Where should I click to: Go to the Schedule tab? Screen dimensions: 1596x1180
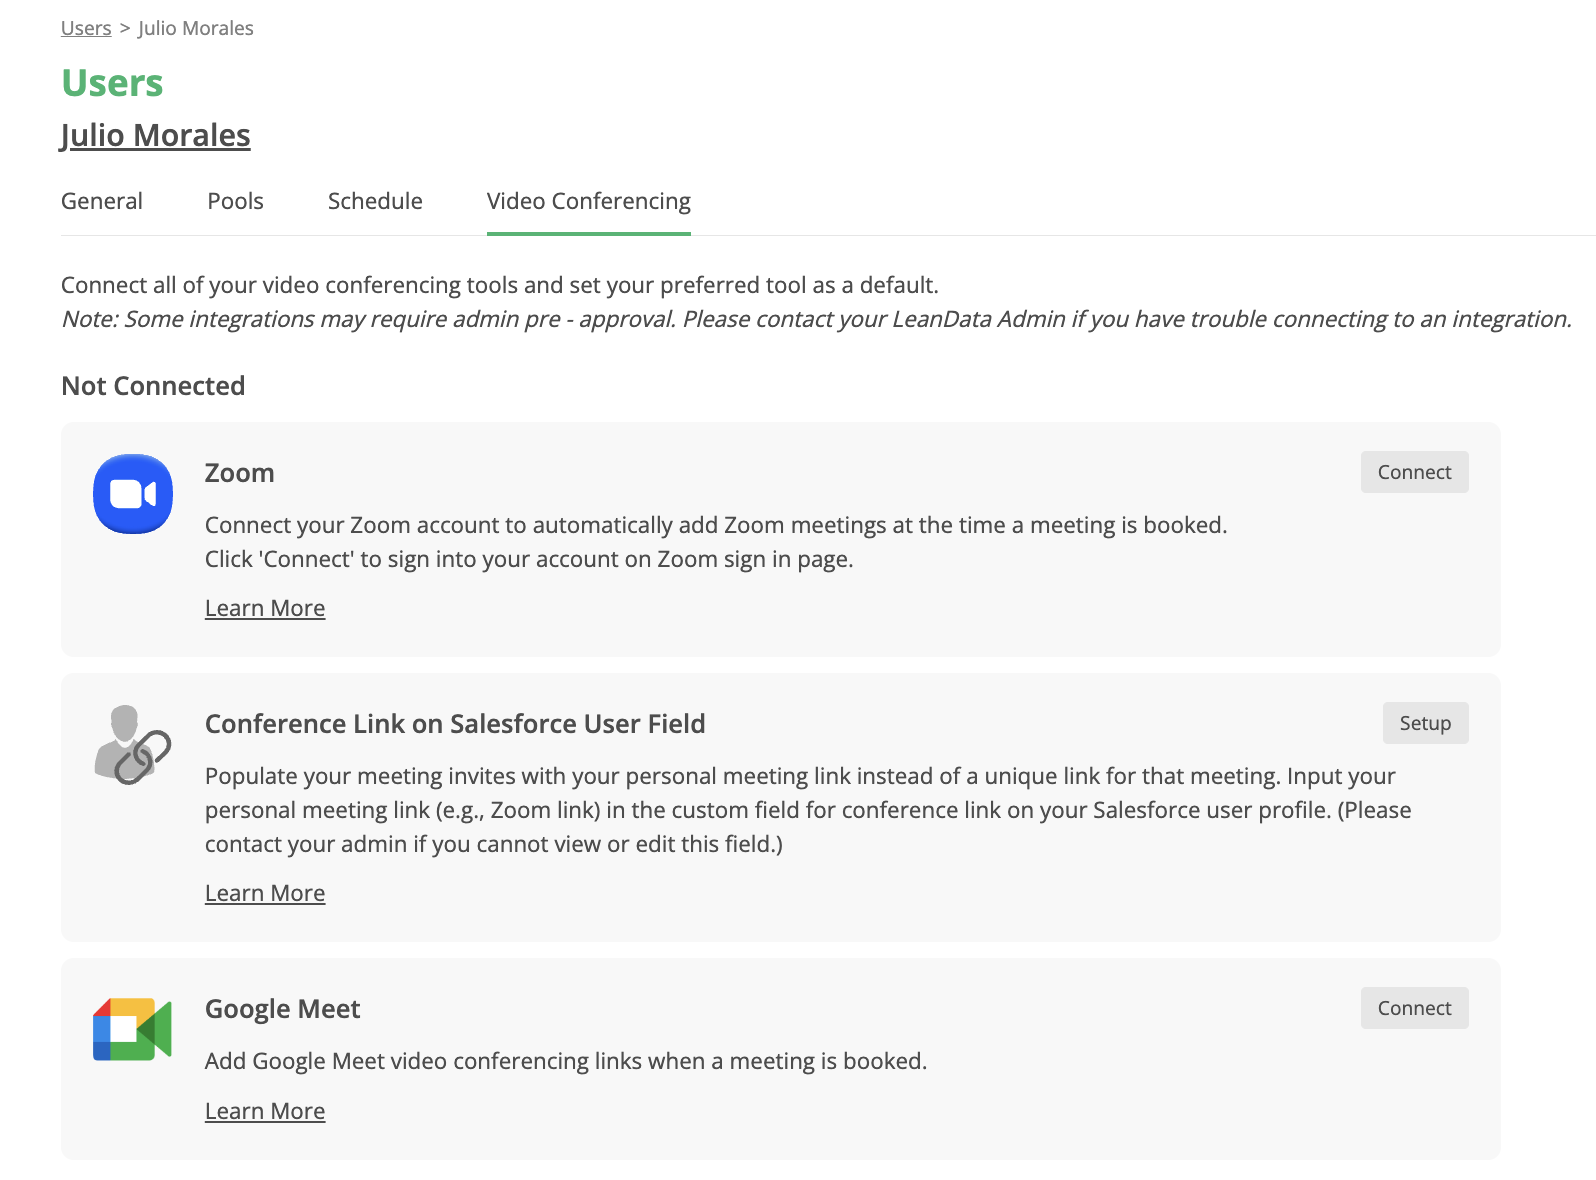(375, 201)
